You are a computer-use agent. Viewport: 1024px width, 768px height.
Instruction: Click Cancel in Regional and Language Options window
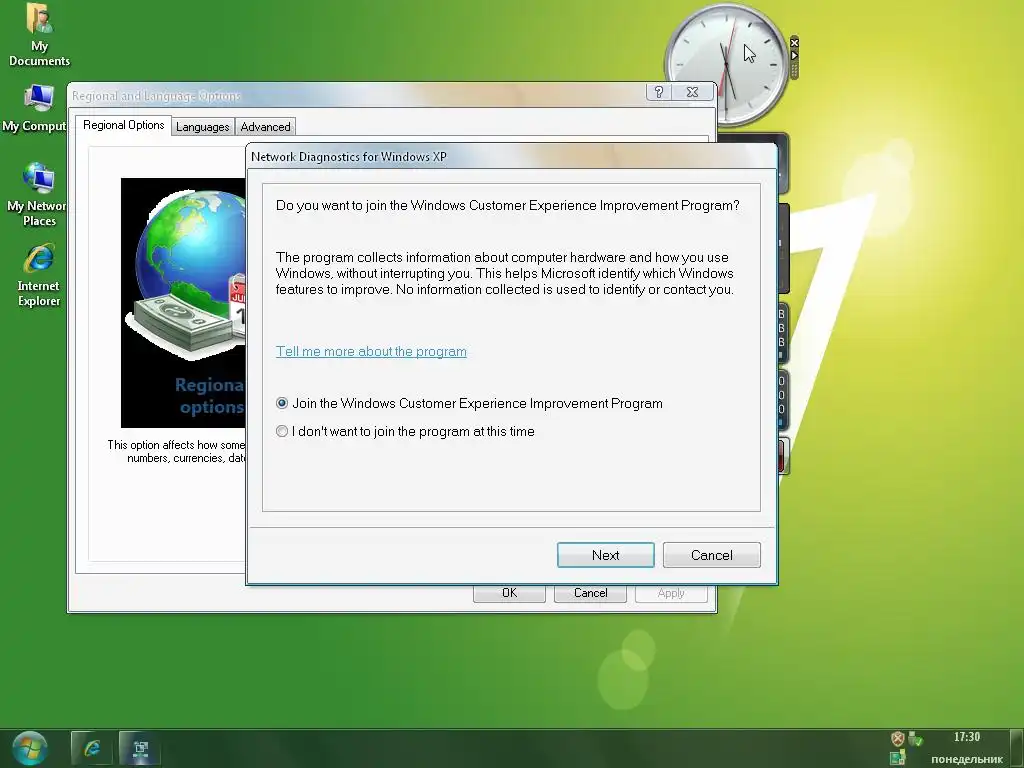(x=590, y=594)
